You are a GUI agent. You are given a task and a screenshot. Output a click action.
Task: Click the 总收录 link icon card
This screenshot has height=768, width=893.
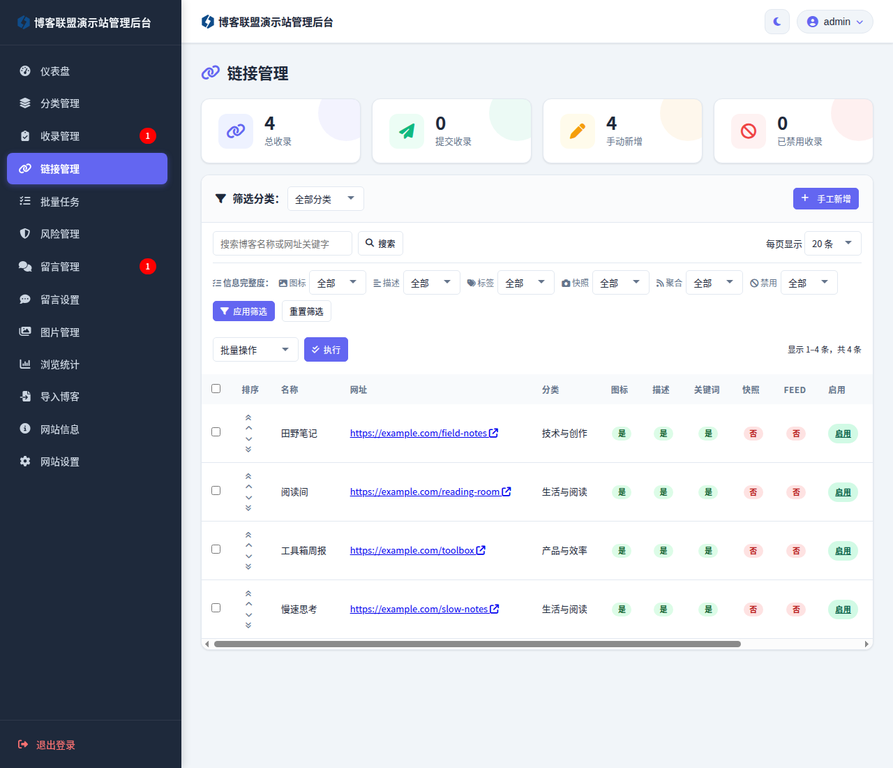236,131
